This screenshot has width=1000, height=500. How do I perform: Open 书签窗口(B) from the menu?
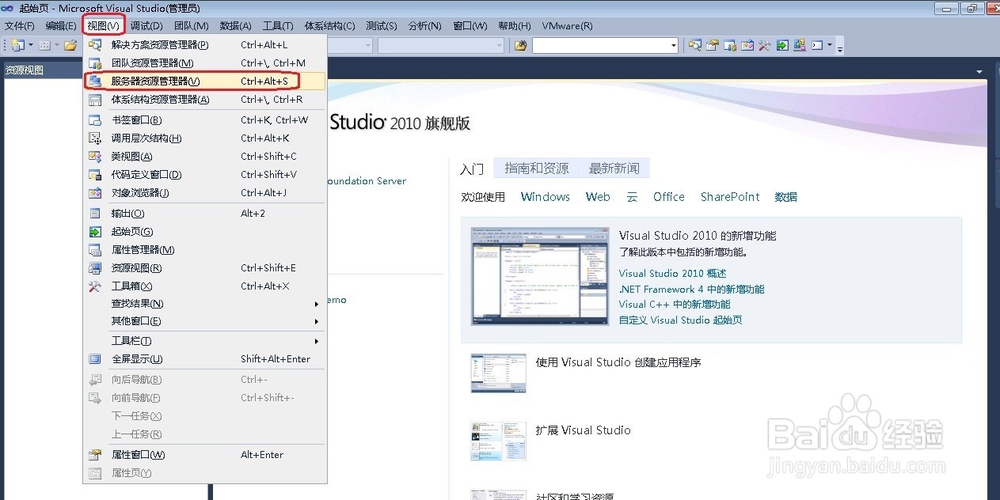coord(205,120)
